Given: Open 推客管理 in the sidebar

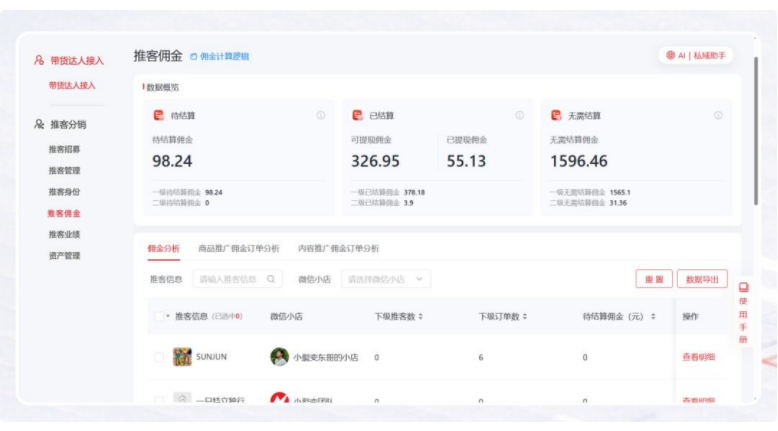Looking at the screenshot, I should [x=64, y=170].
